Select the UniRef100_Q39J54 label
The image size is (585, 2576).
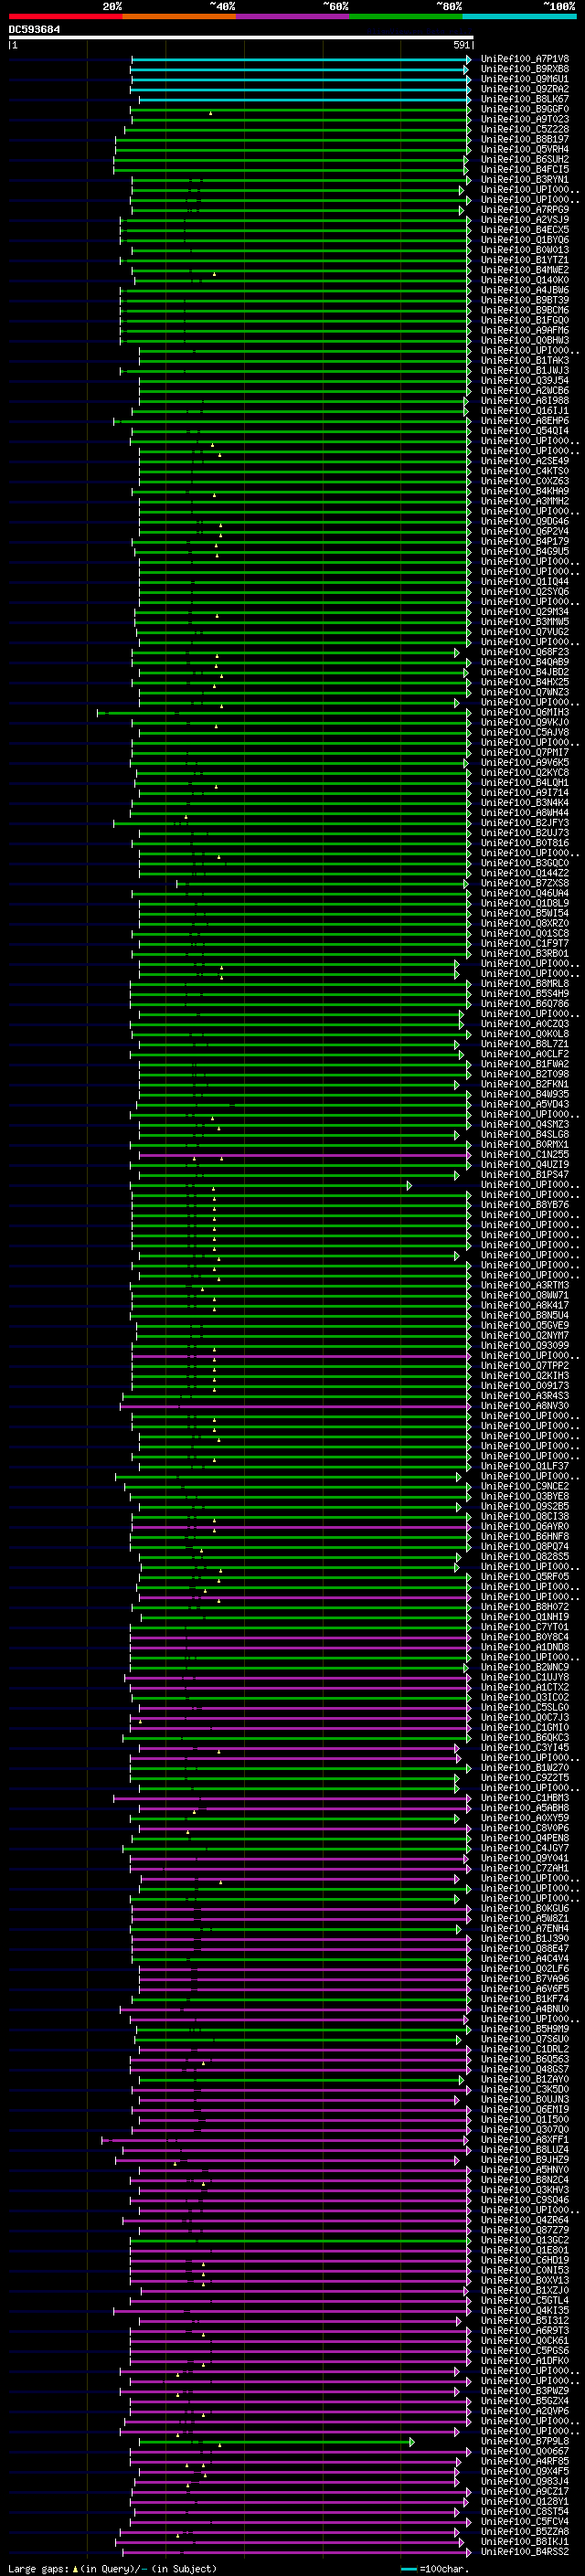pyautogui.click(x=525, y=380)
